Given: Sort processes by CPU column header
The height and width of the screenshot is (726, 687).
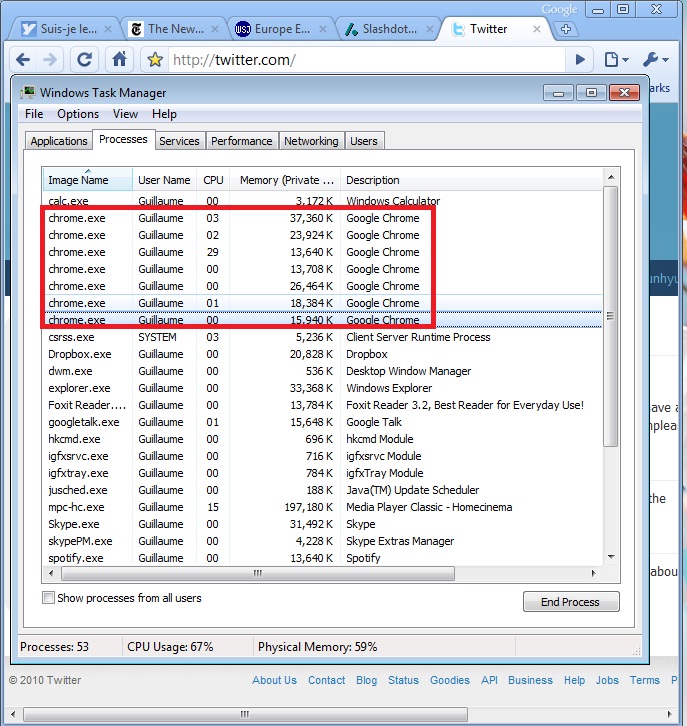Looking at the screenshot, I should 213,180.
